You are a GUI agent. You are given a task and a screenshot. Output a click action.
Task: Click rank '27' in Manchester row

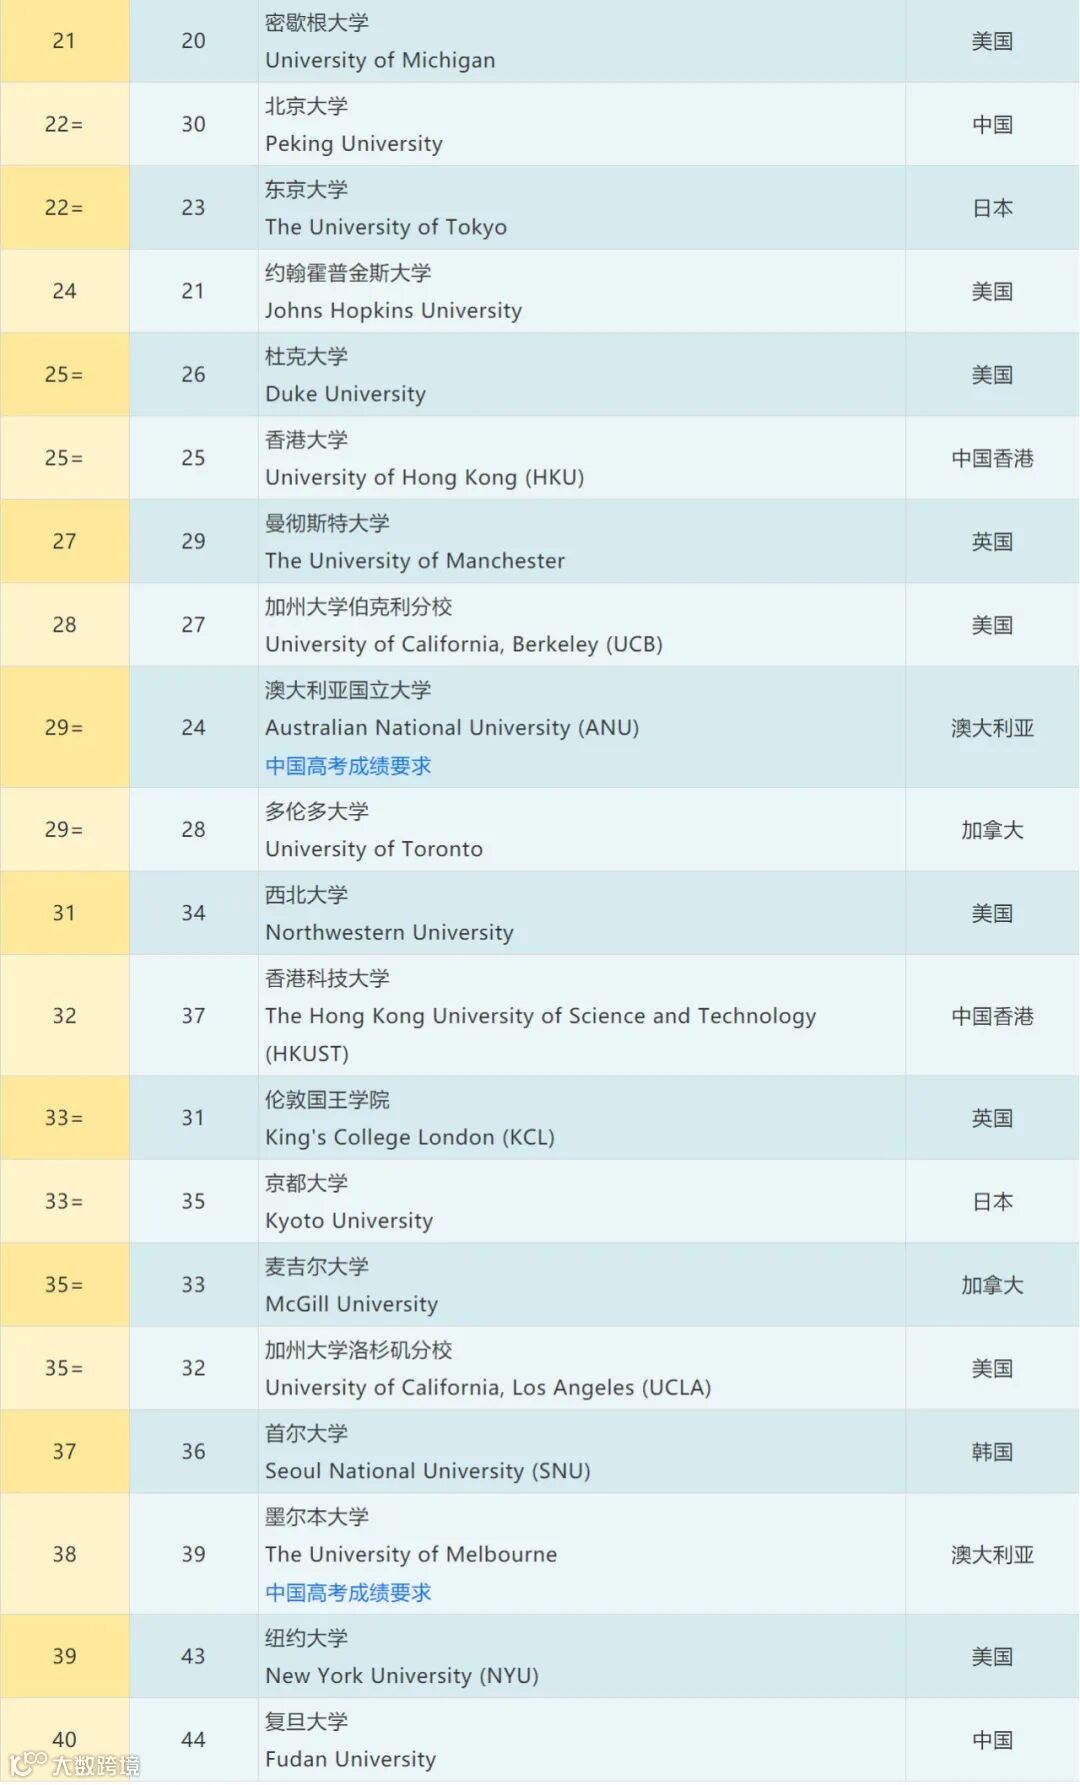tap(64, 541)
